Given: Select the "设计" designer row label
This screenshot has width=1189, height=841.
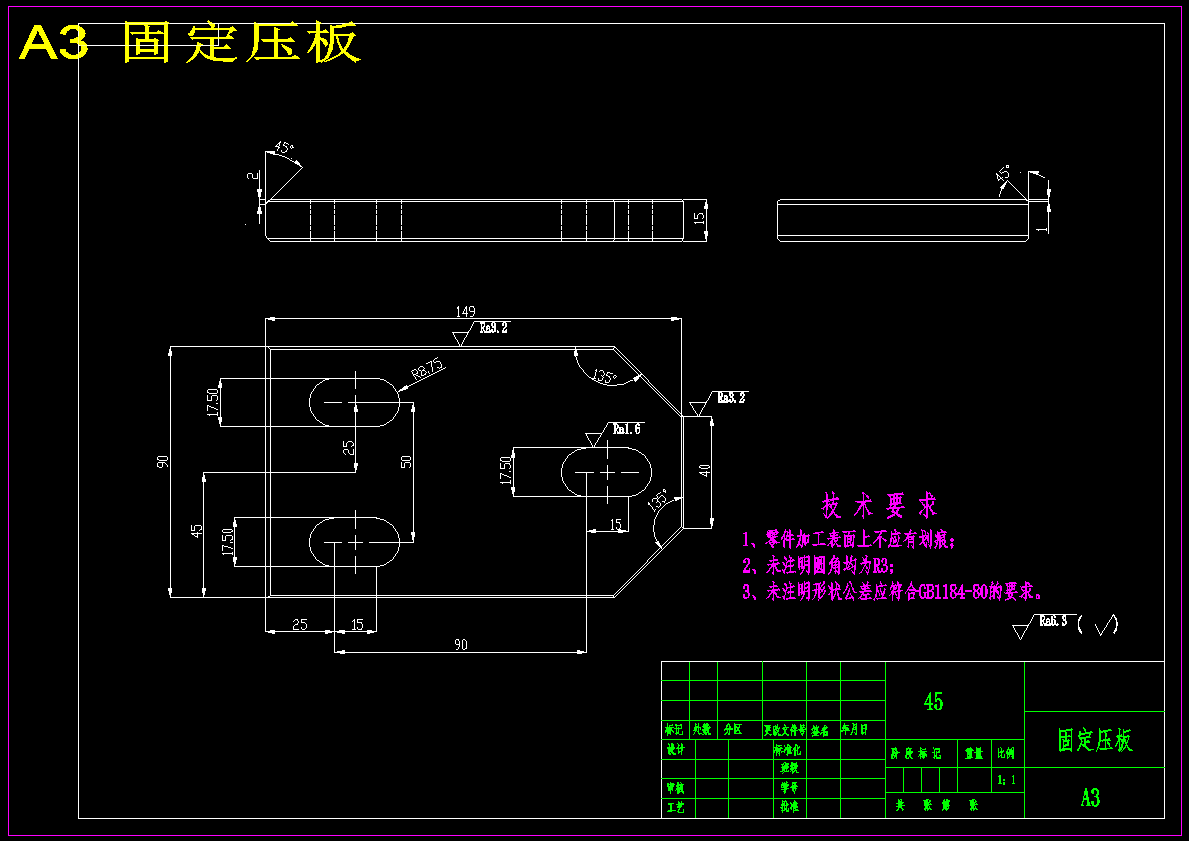Looking at the screenshot, I should (675, 748).
